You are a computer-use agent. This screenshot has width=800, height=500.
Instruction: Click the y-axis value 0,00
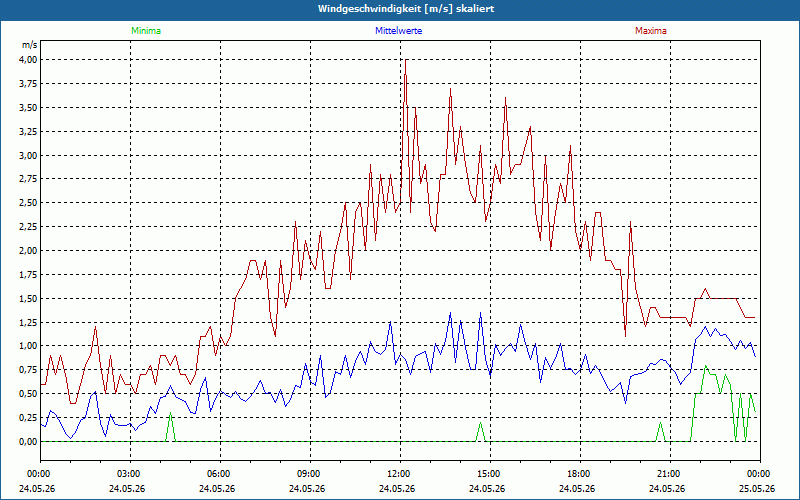click(28, 442)
